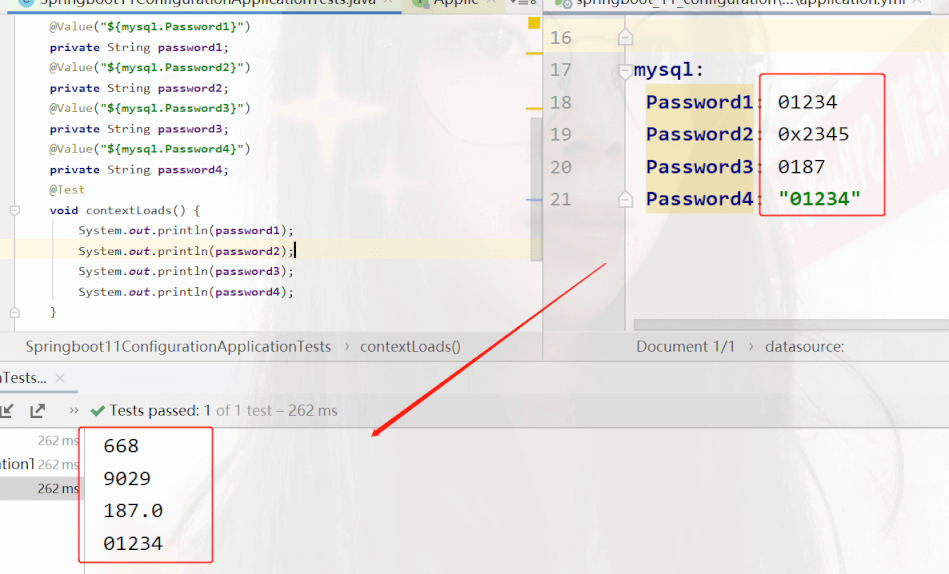This screenshot has width=949, height=574.
Task: Click the contextLoads() breadcrumb
Action: pyautogui.click(x=410, y=346)
